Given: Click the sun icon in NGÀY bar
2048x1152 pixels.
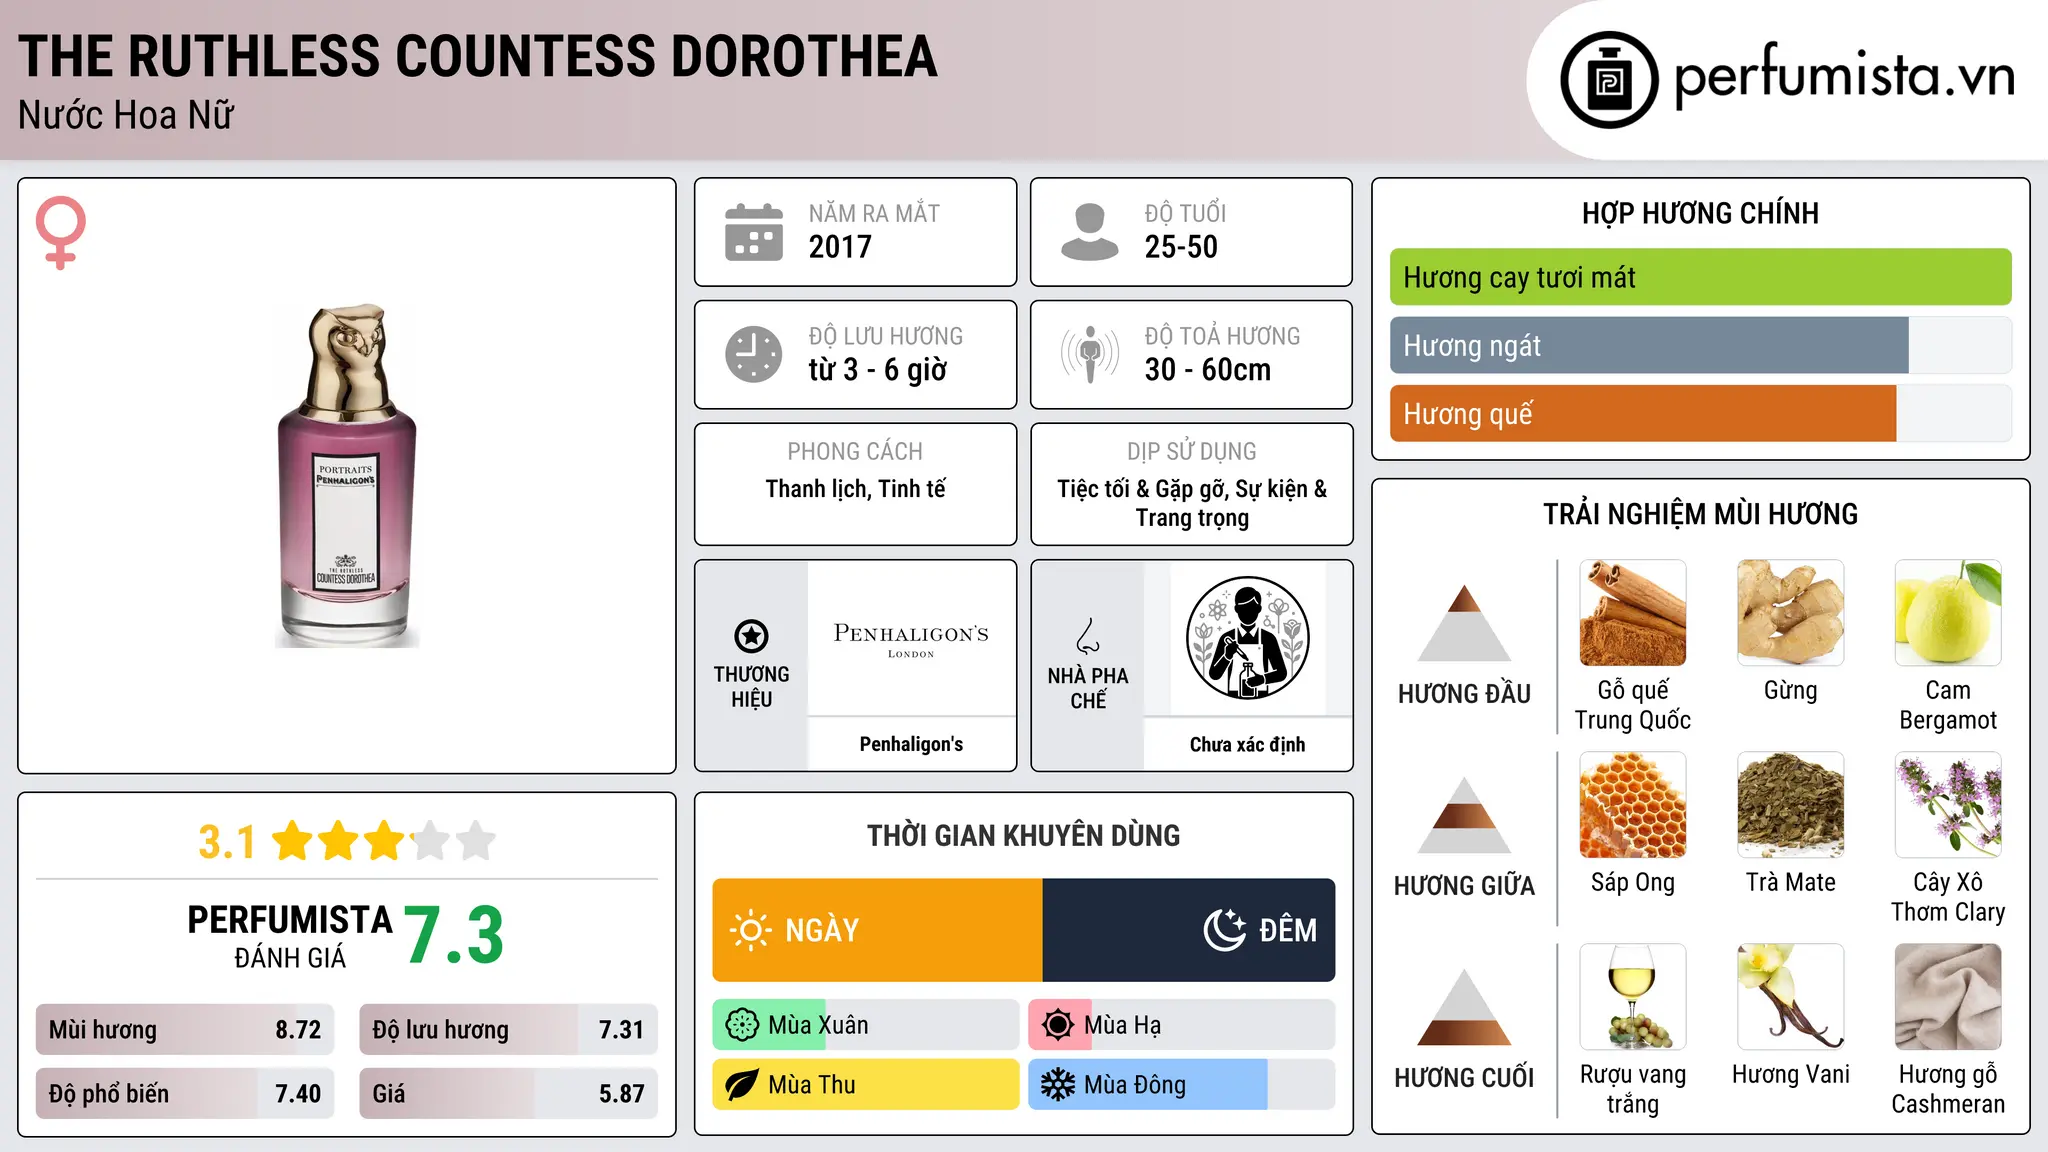Looking at the screenshot, I should point(751,930).
